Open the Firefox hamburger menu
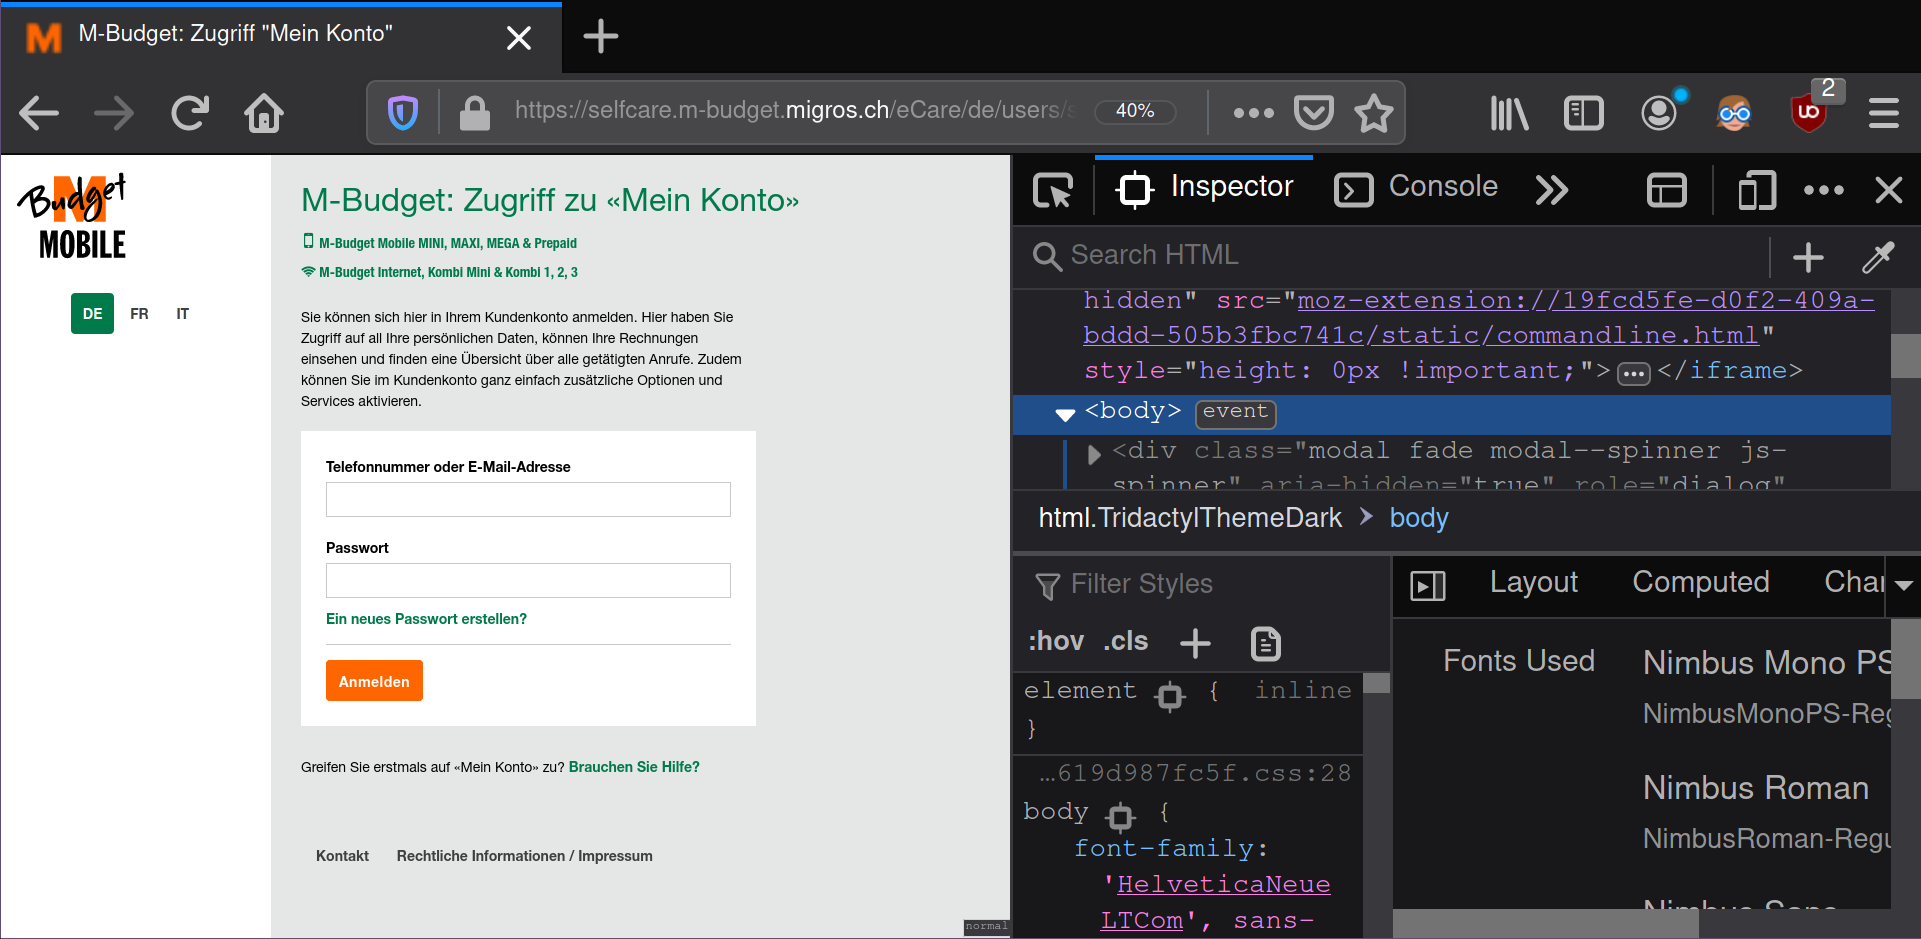The height and width of the screenshot is (939, 1921). pyautogui.click(x=1884, y=113)
